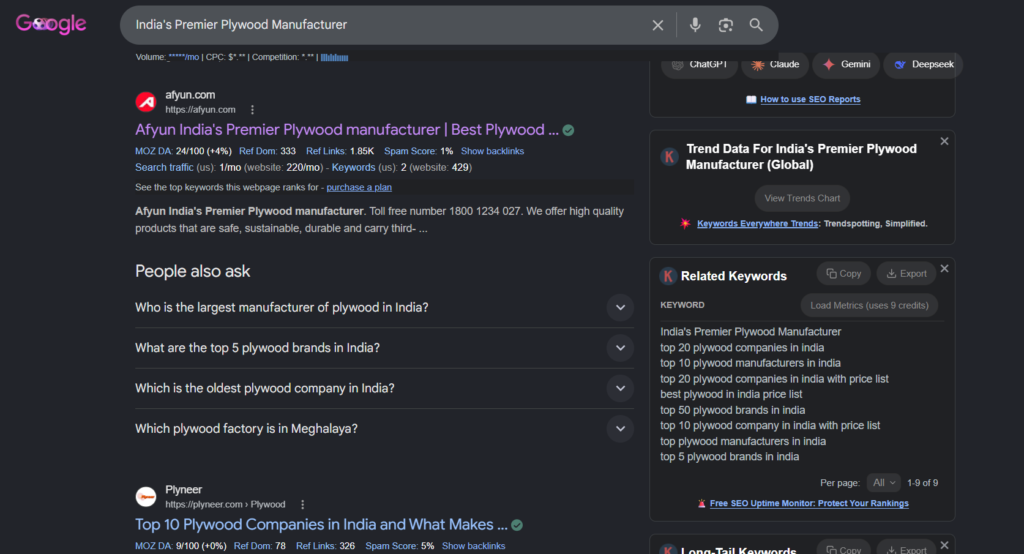Screen dimensions: 1024x554
Task: Click Keywords Everywhere logo in Related Keywords panel
Action: point(667,276)
